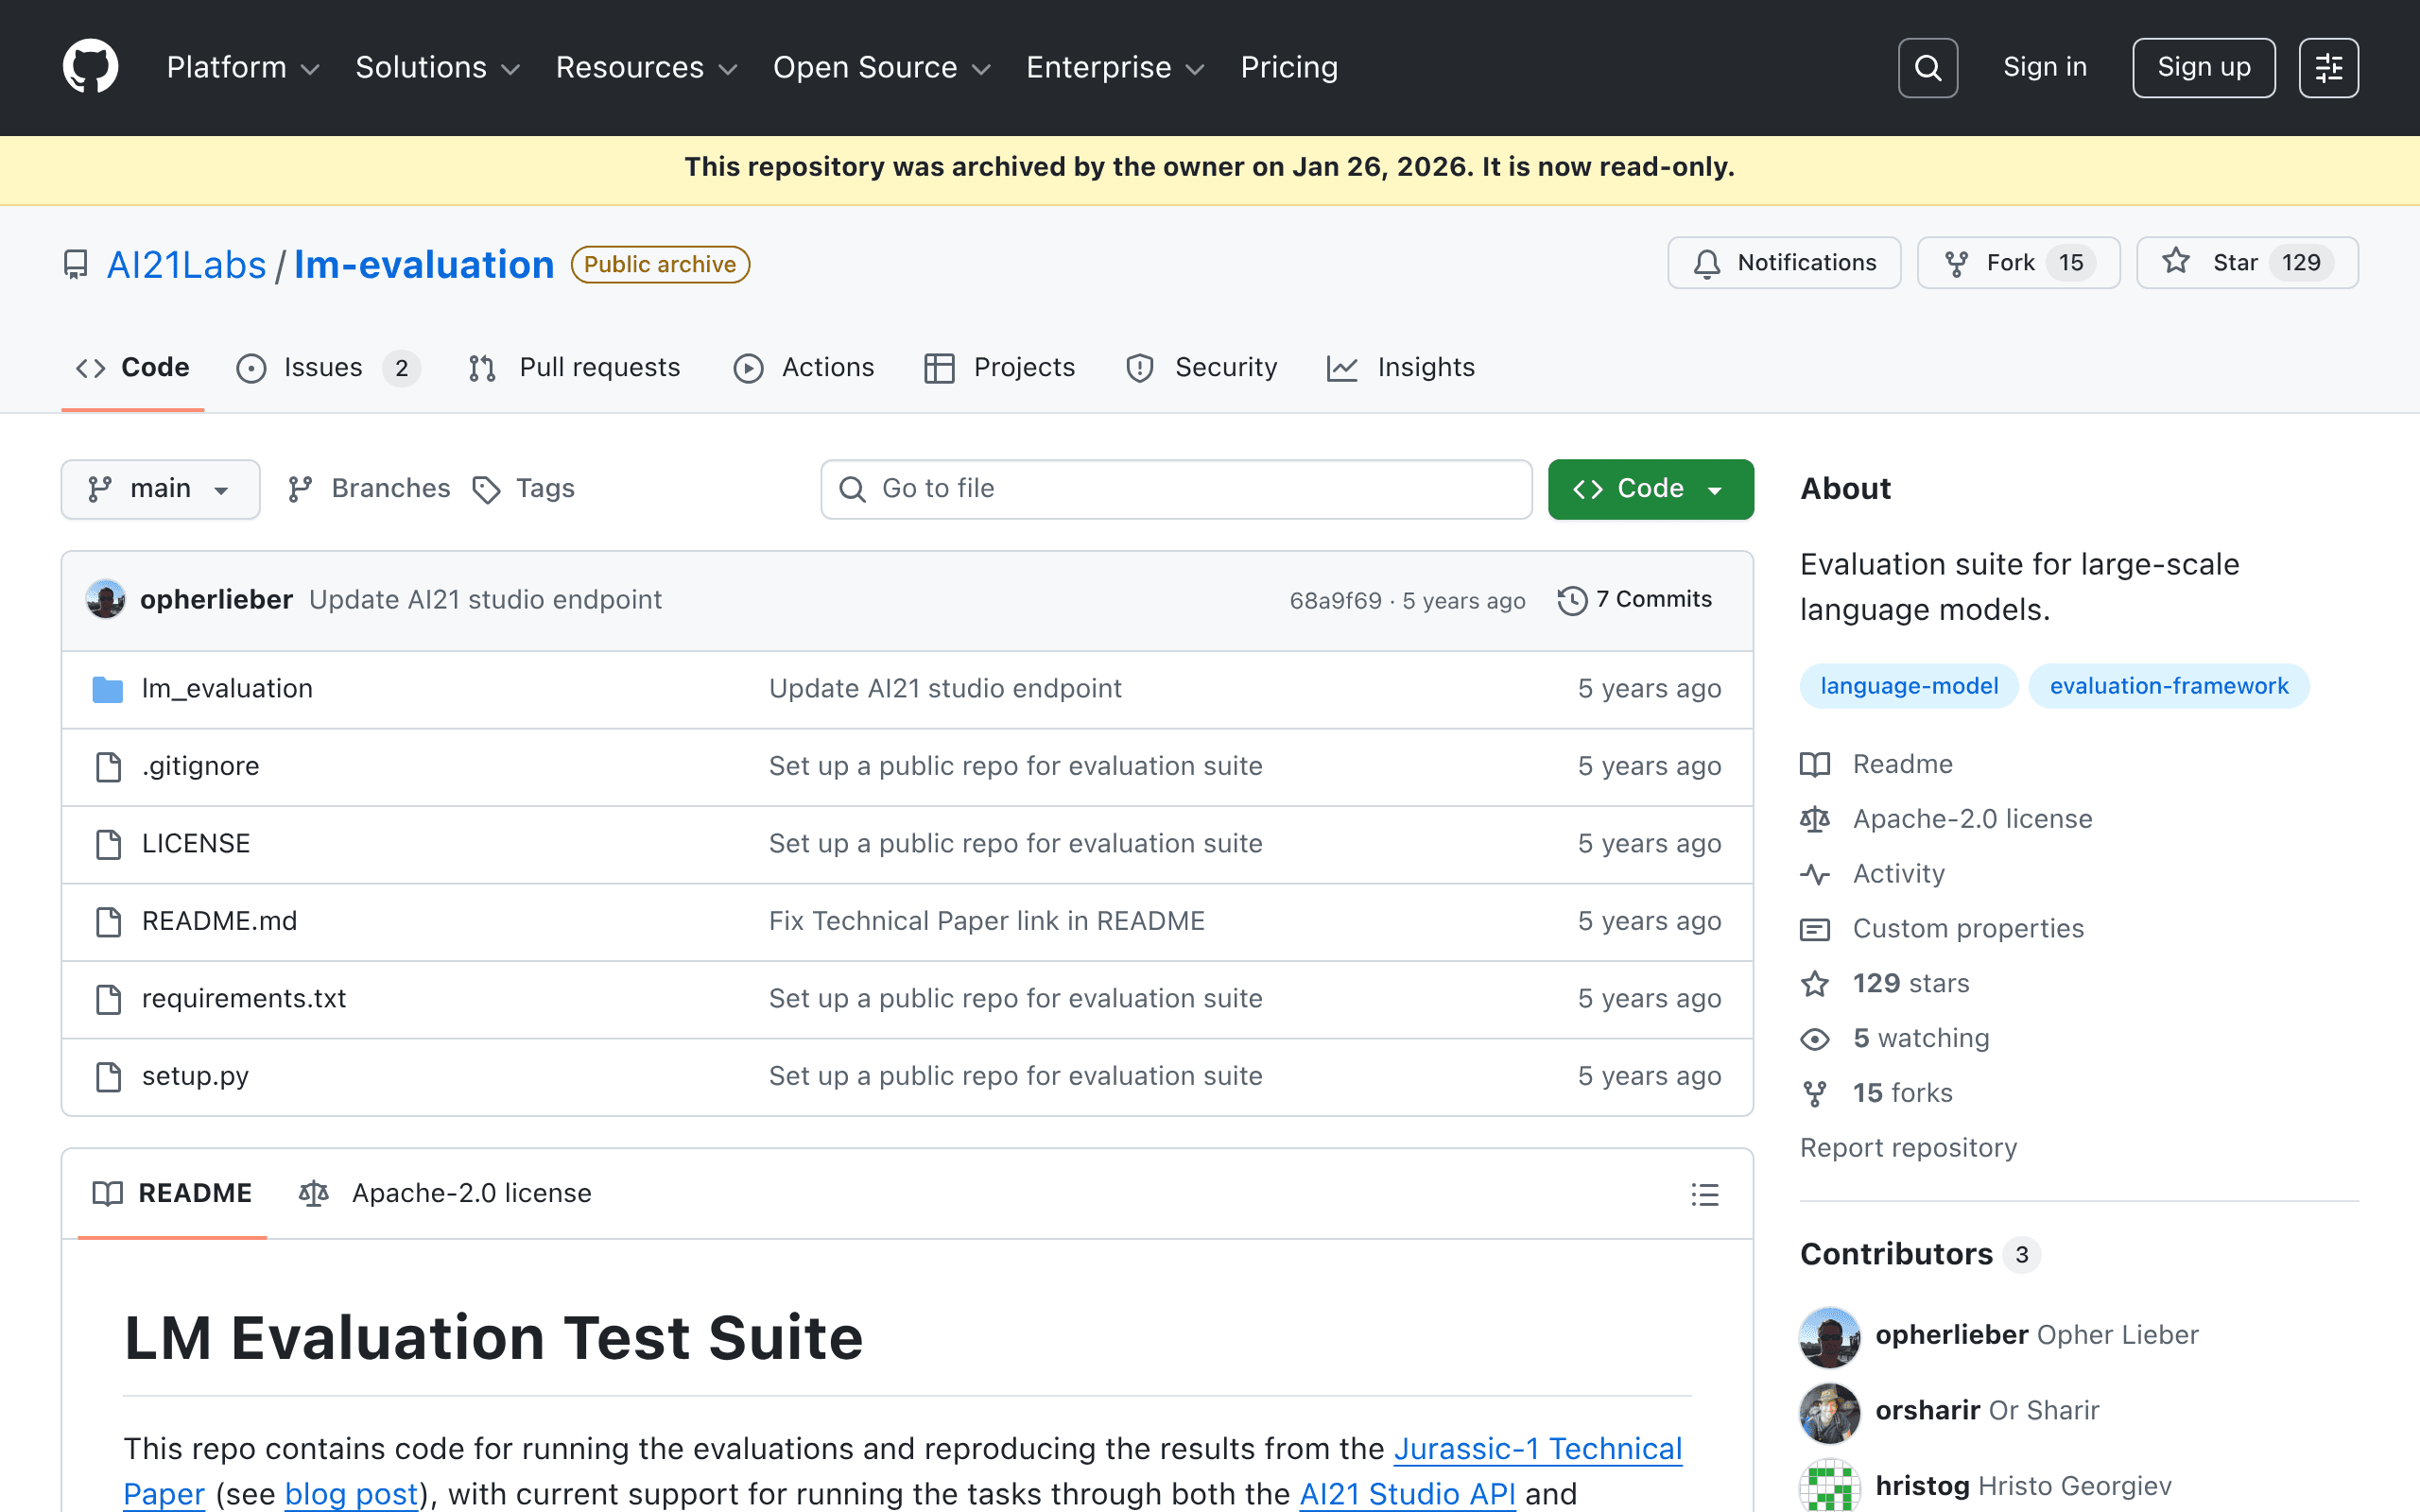Viewport: 2420px width, 1512px height.
Task: Switch to the Projects tab
Action: coord(999,368)
